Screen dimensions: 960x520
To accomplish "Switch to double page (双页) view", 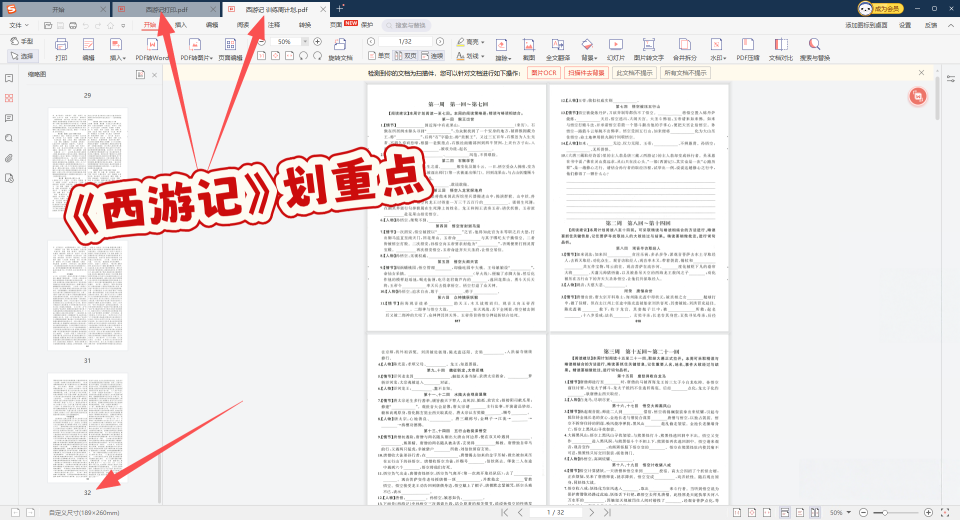I will click(x=406, y=56).
